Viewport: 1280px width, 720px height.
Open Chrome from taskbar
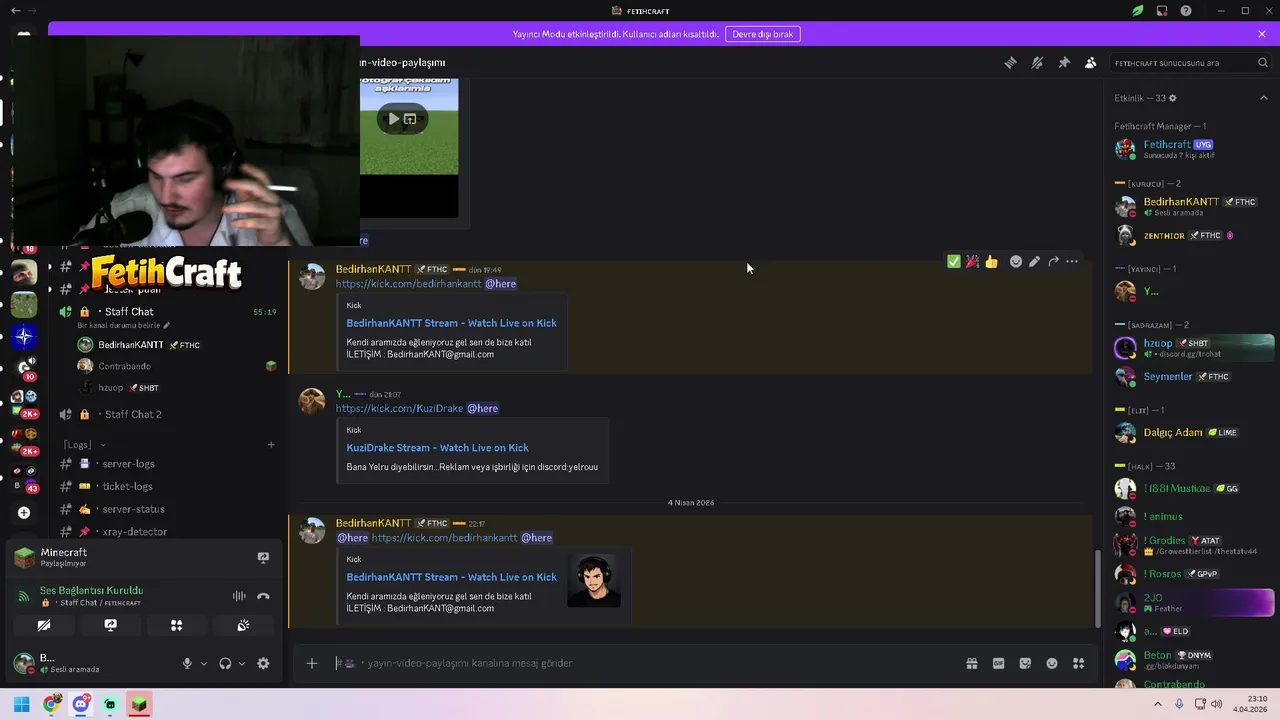point(52,704)
